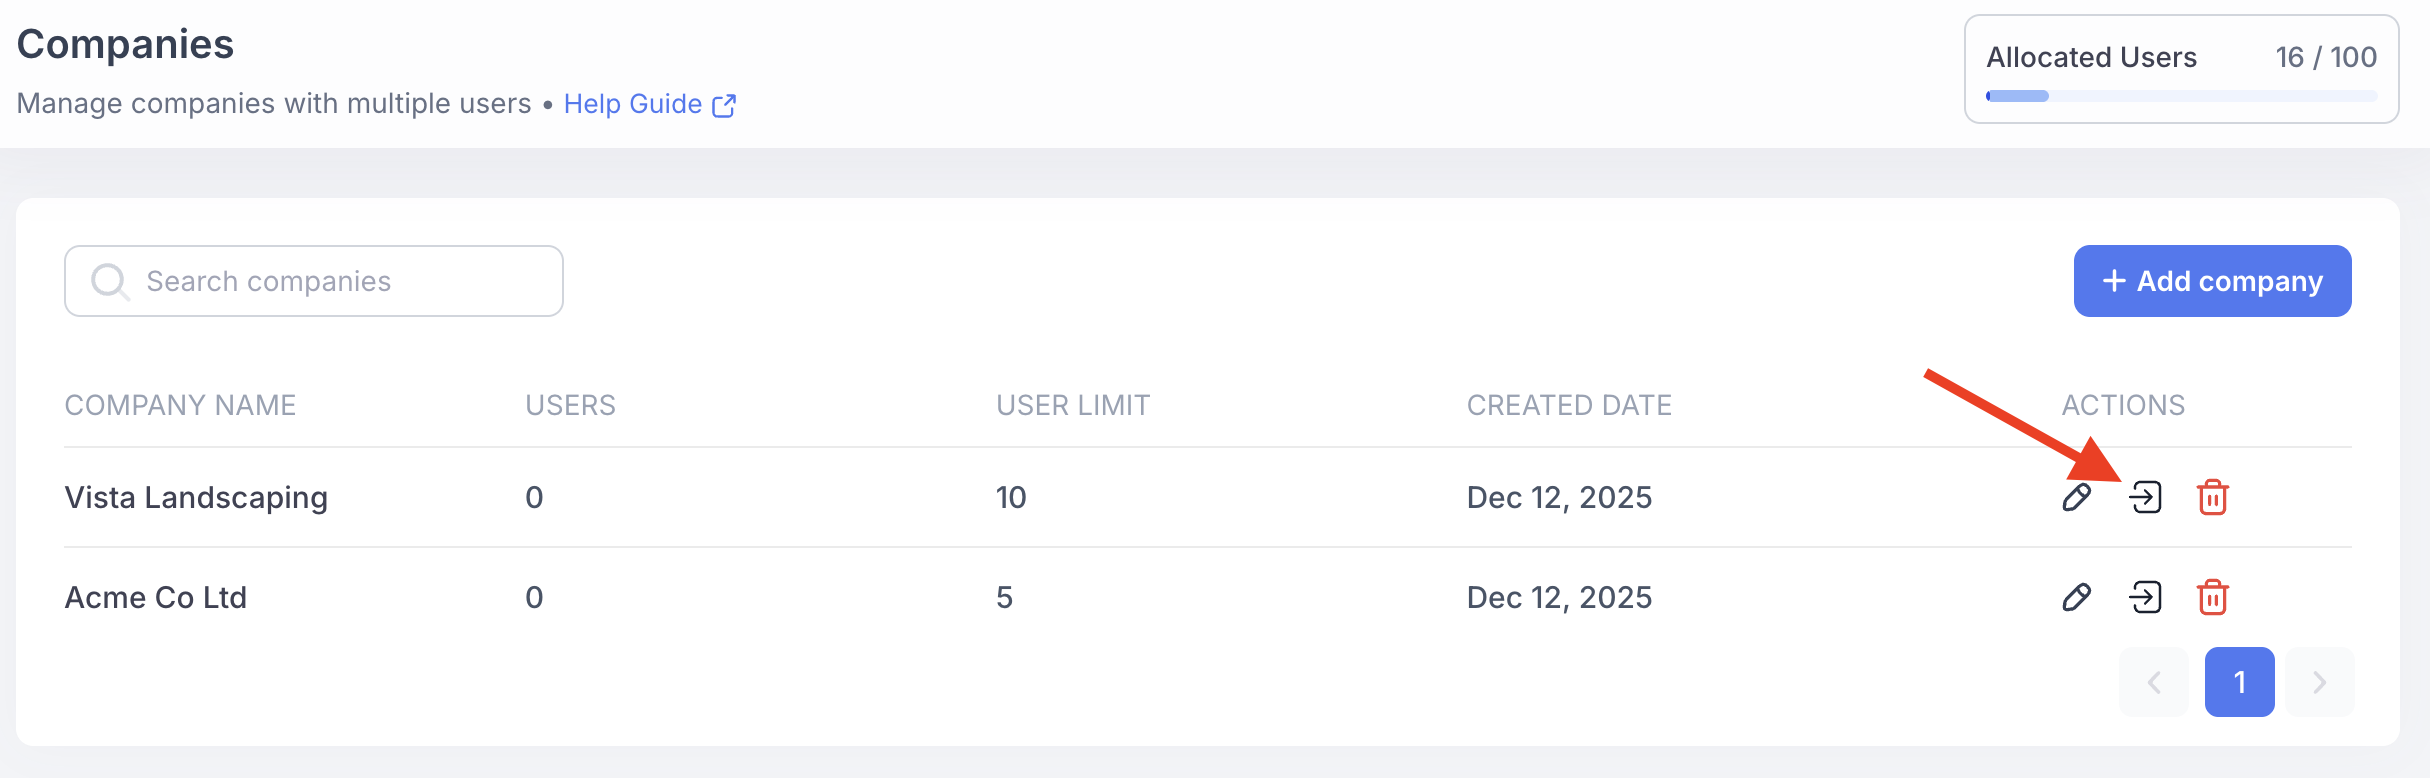Log in to Acme Co Ltd
Screen dimensions: 2430x778
[2145, 597]
